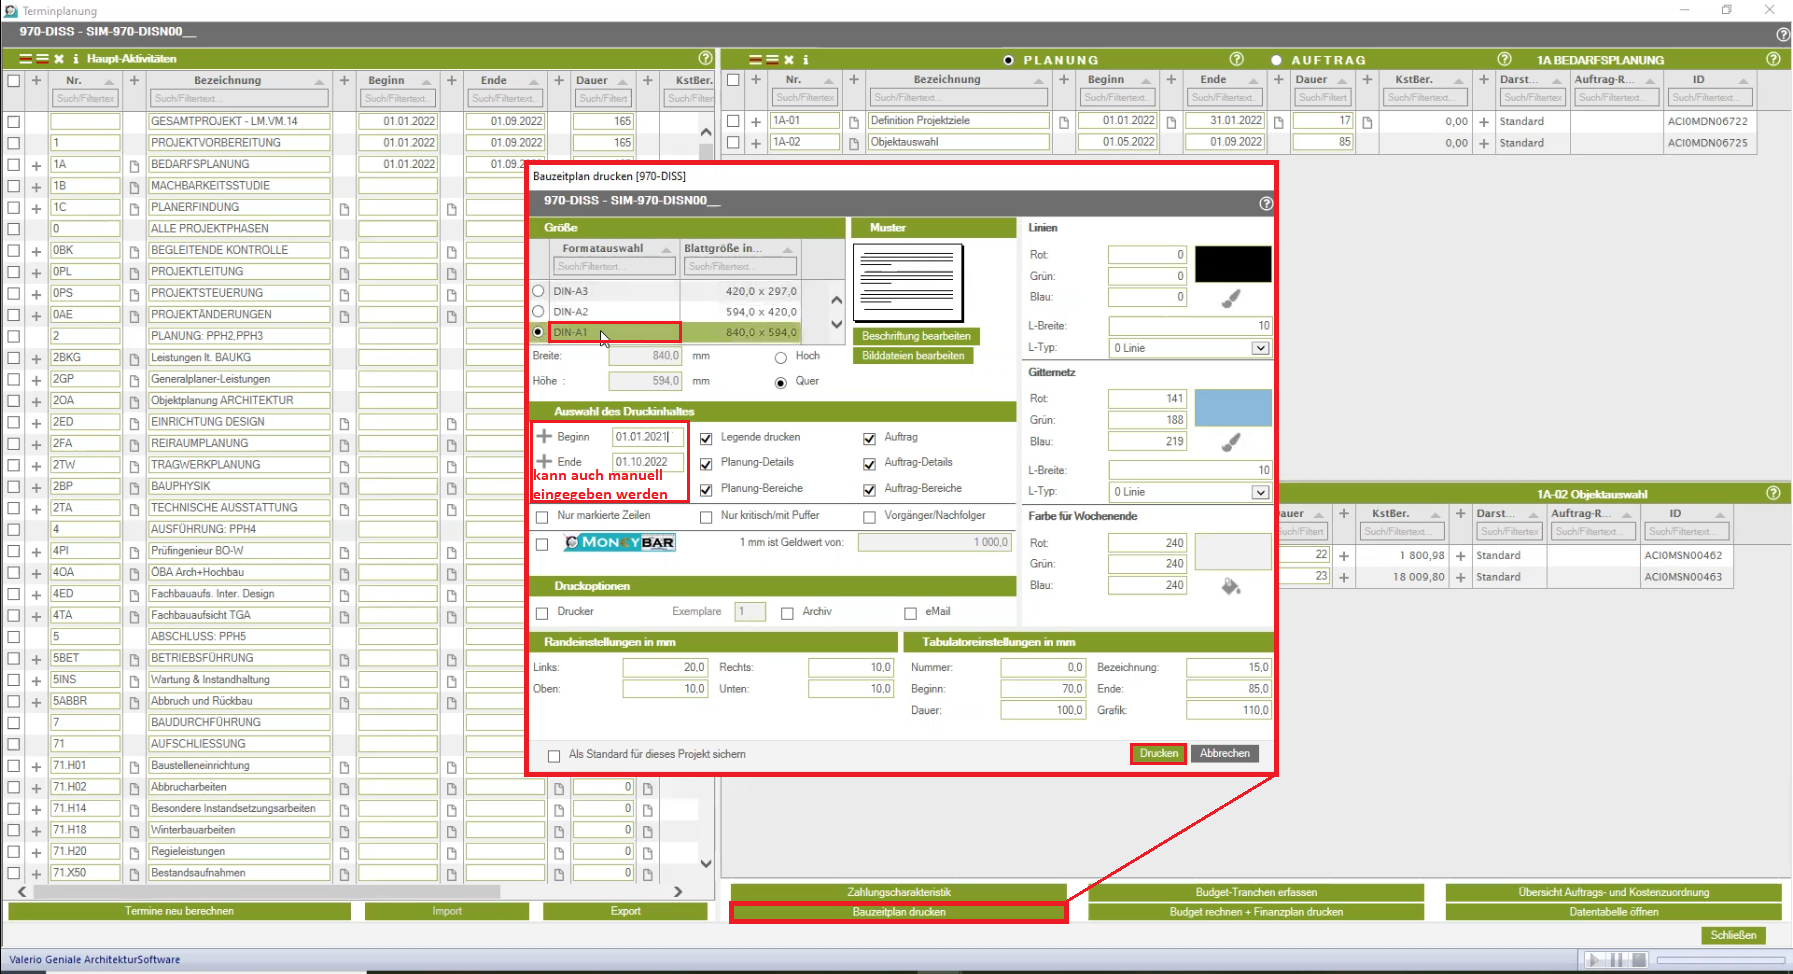Click the paint bucket icon for Wochenende color
1793x974 pixels.
tap(1231, 586)
